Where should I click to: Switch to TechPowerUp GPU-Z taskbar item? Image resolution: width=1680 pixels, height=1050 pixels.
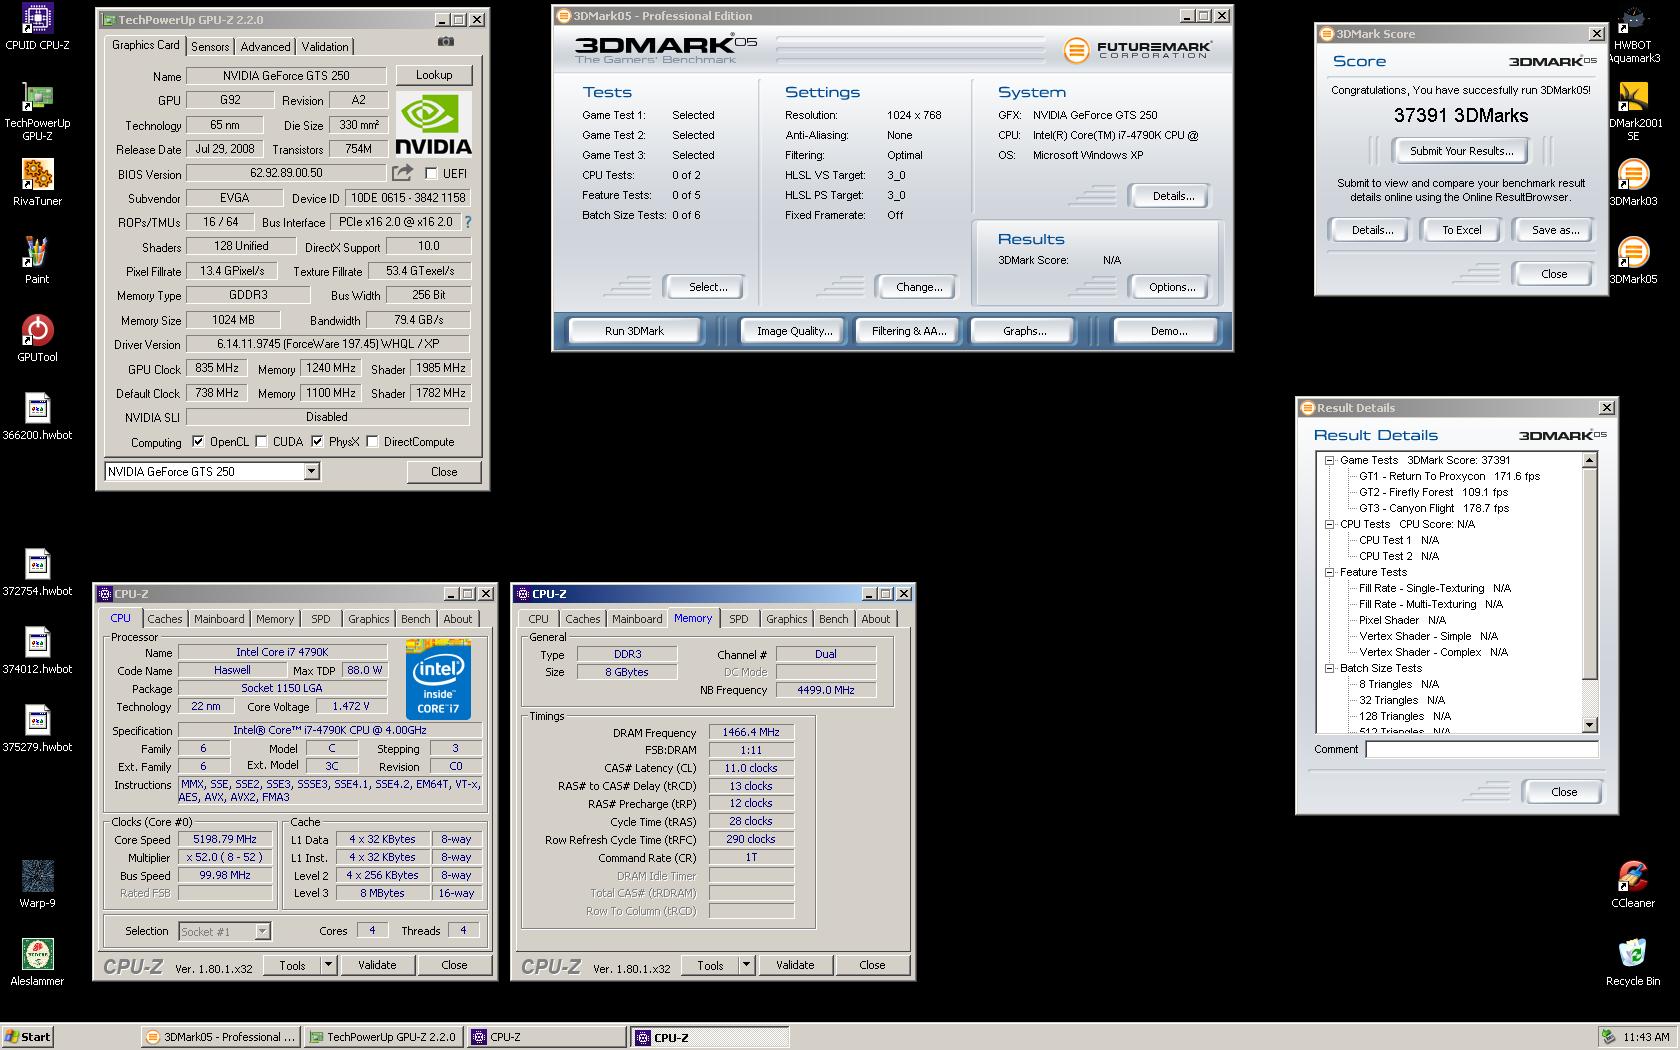pos(382,1037)
